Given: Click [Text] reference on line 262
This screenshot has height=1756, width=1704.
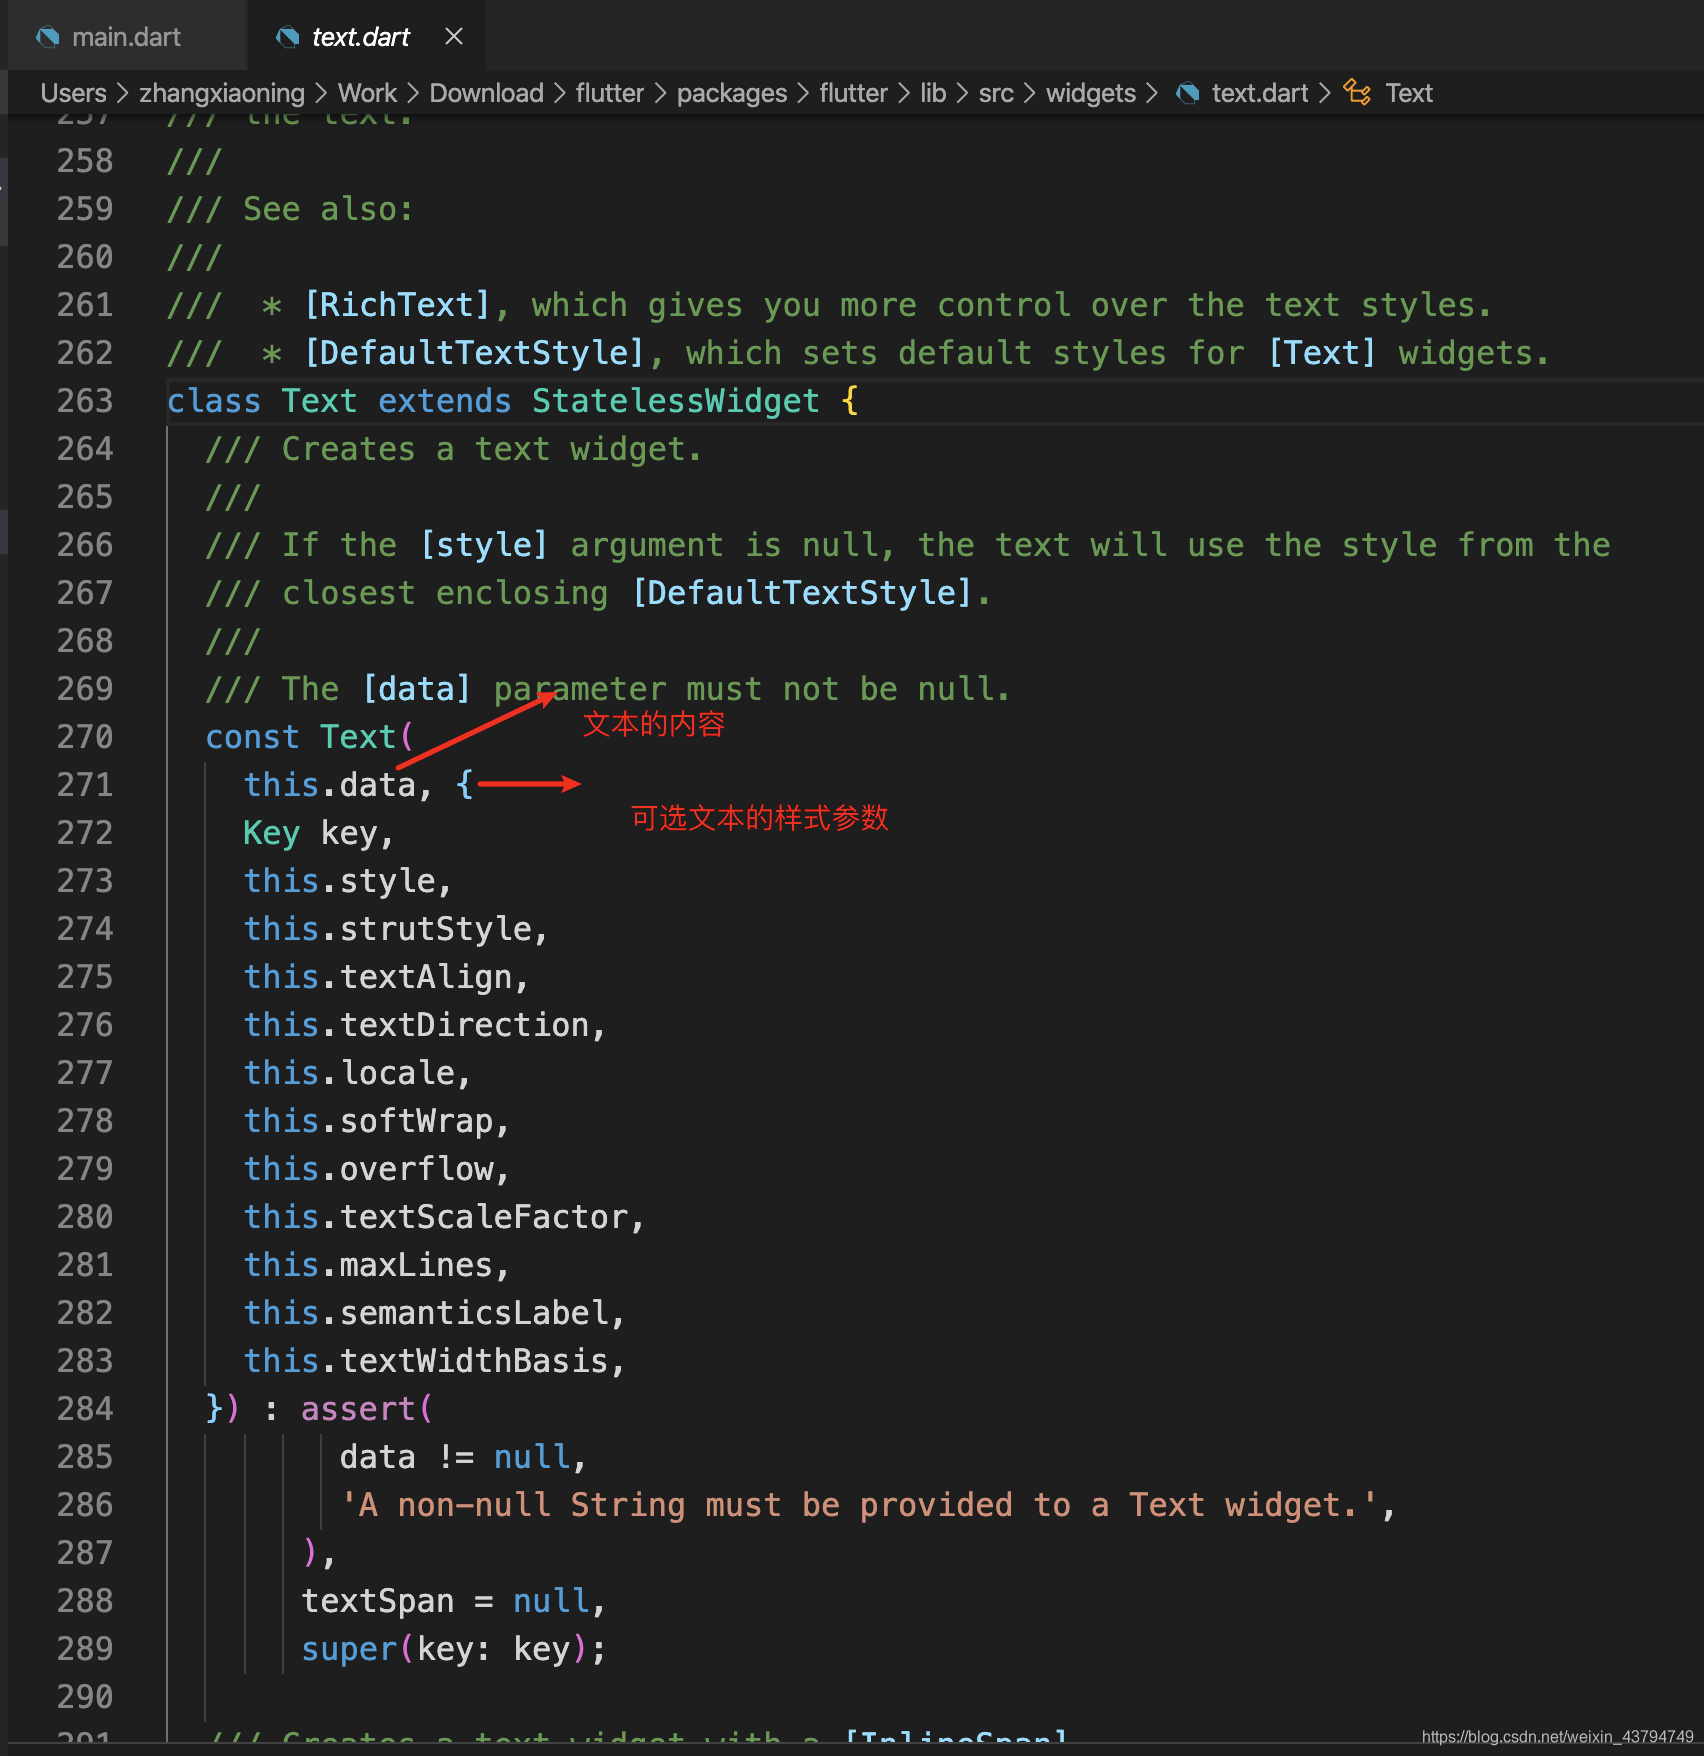Looking at the screenshot, I should pos(1321,353).
